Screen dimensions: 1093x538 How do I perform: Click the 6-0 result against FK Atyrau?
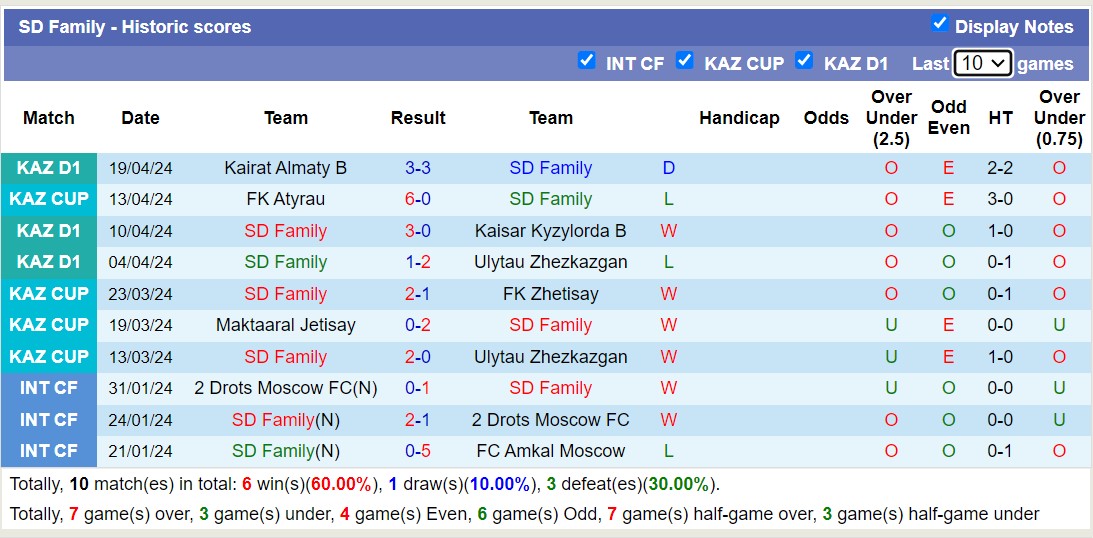(418, 199)
